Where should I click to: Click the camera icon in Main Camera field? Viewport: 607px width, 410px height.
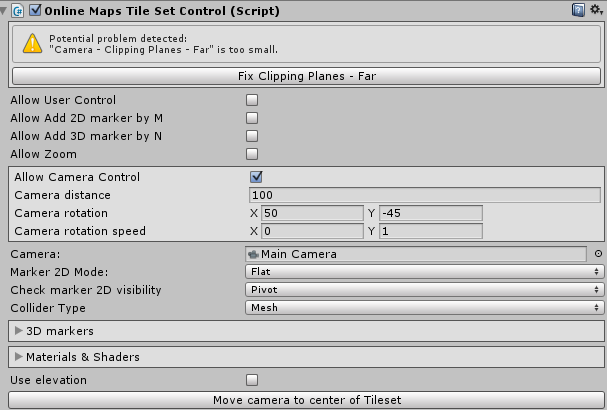point(254,254)
